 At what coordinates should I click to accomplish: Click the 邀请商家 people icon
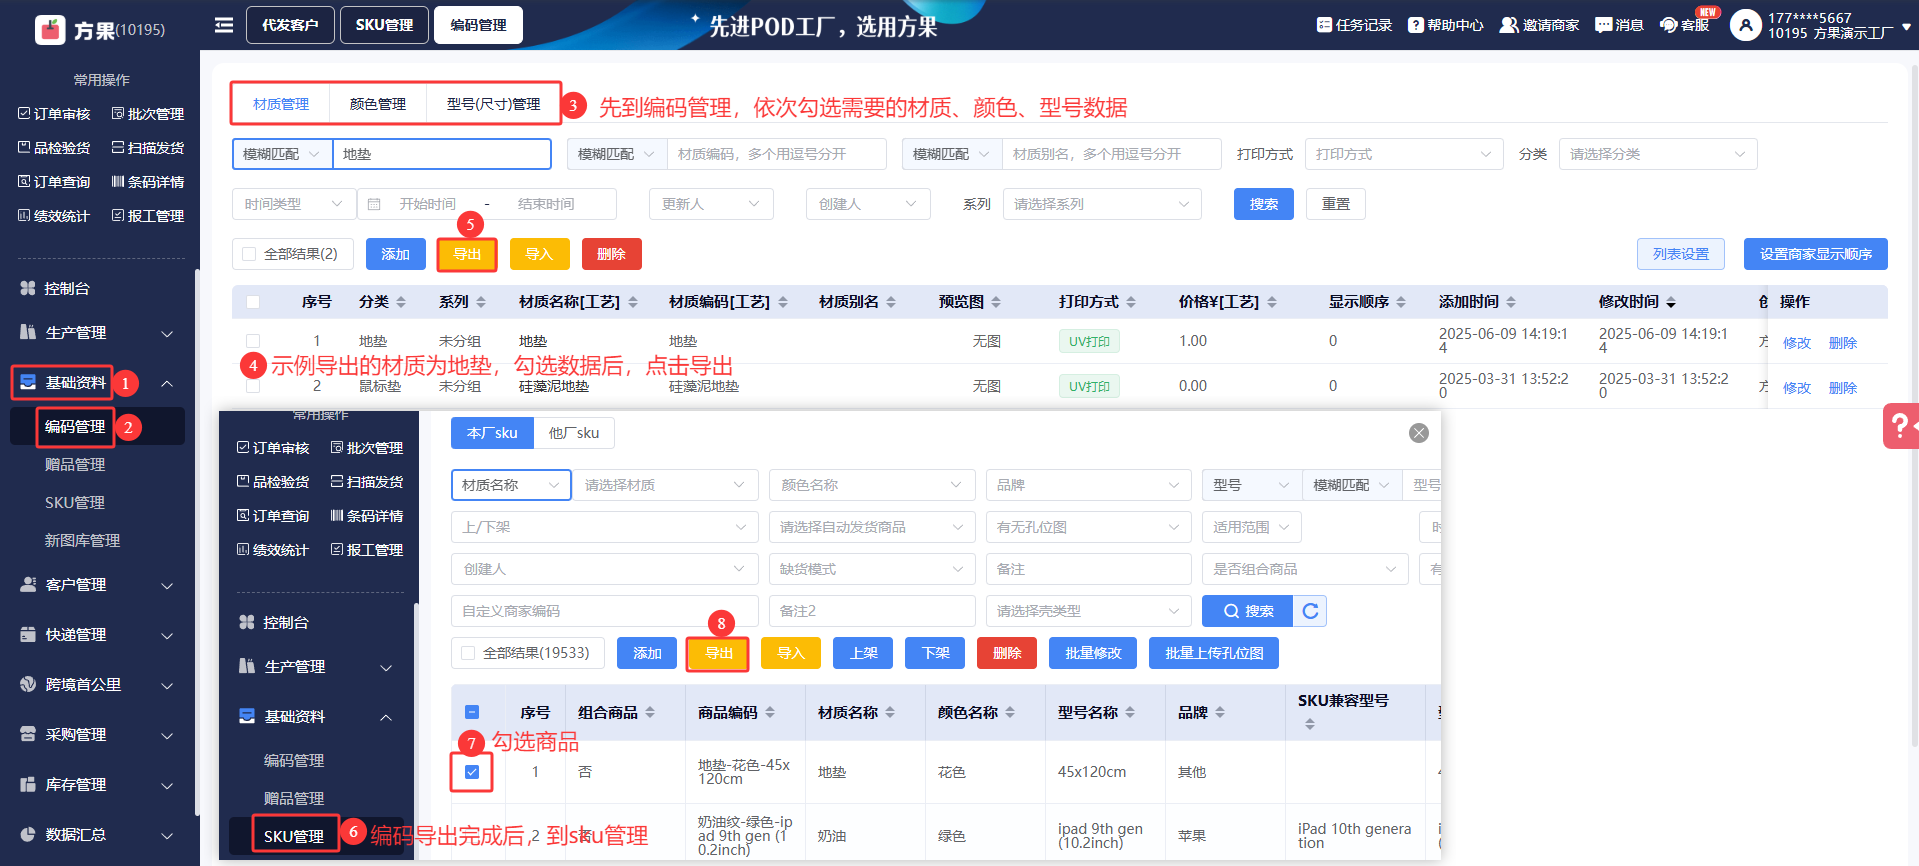1509,25
